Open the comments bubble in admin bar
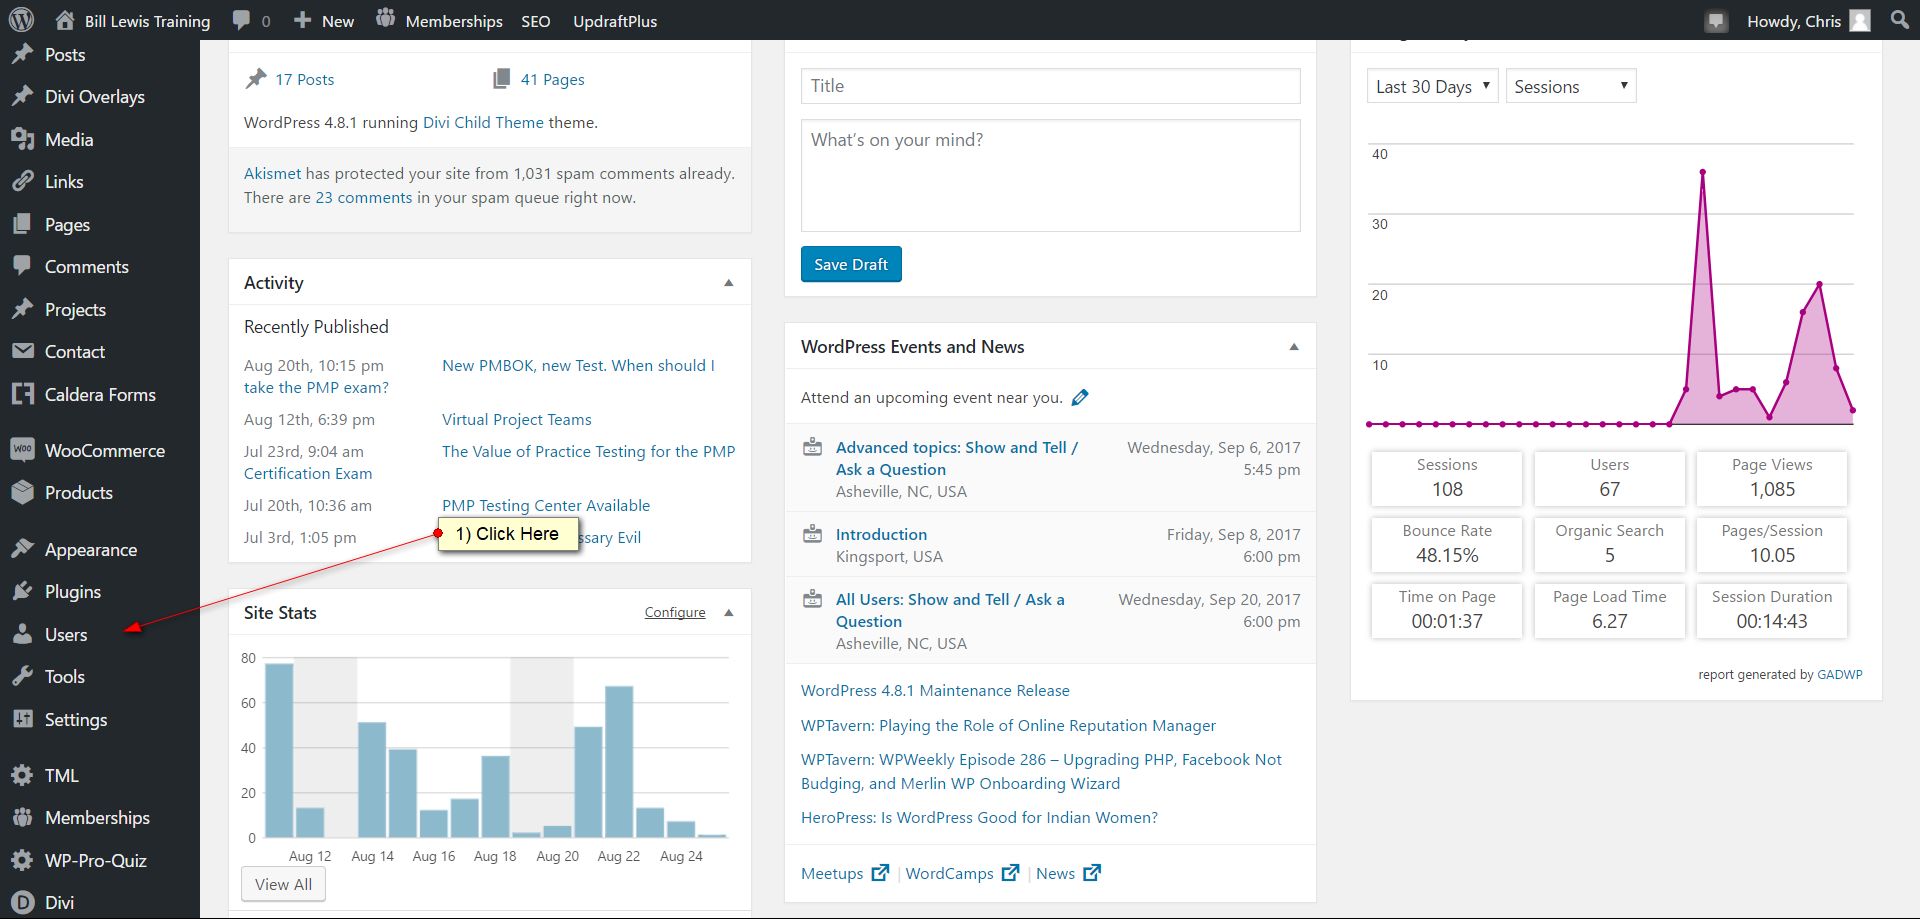Image resolution: width=1920 pixels, height=919 pixels. click(x=242, y=20)
